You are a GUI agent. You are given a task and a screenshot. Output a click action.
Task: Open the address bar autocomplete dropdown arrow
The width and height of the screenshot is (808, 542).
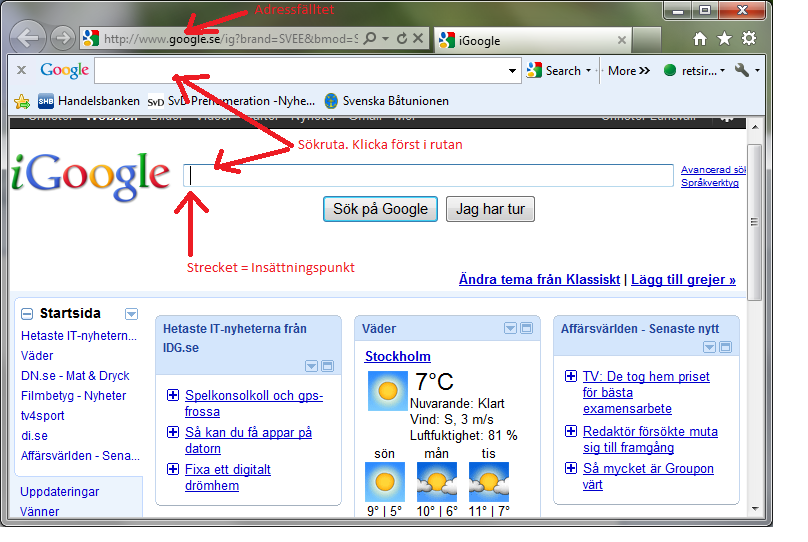click(385, 39)
